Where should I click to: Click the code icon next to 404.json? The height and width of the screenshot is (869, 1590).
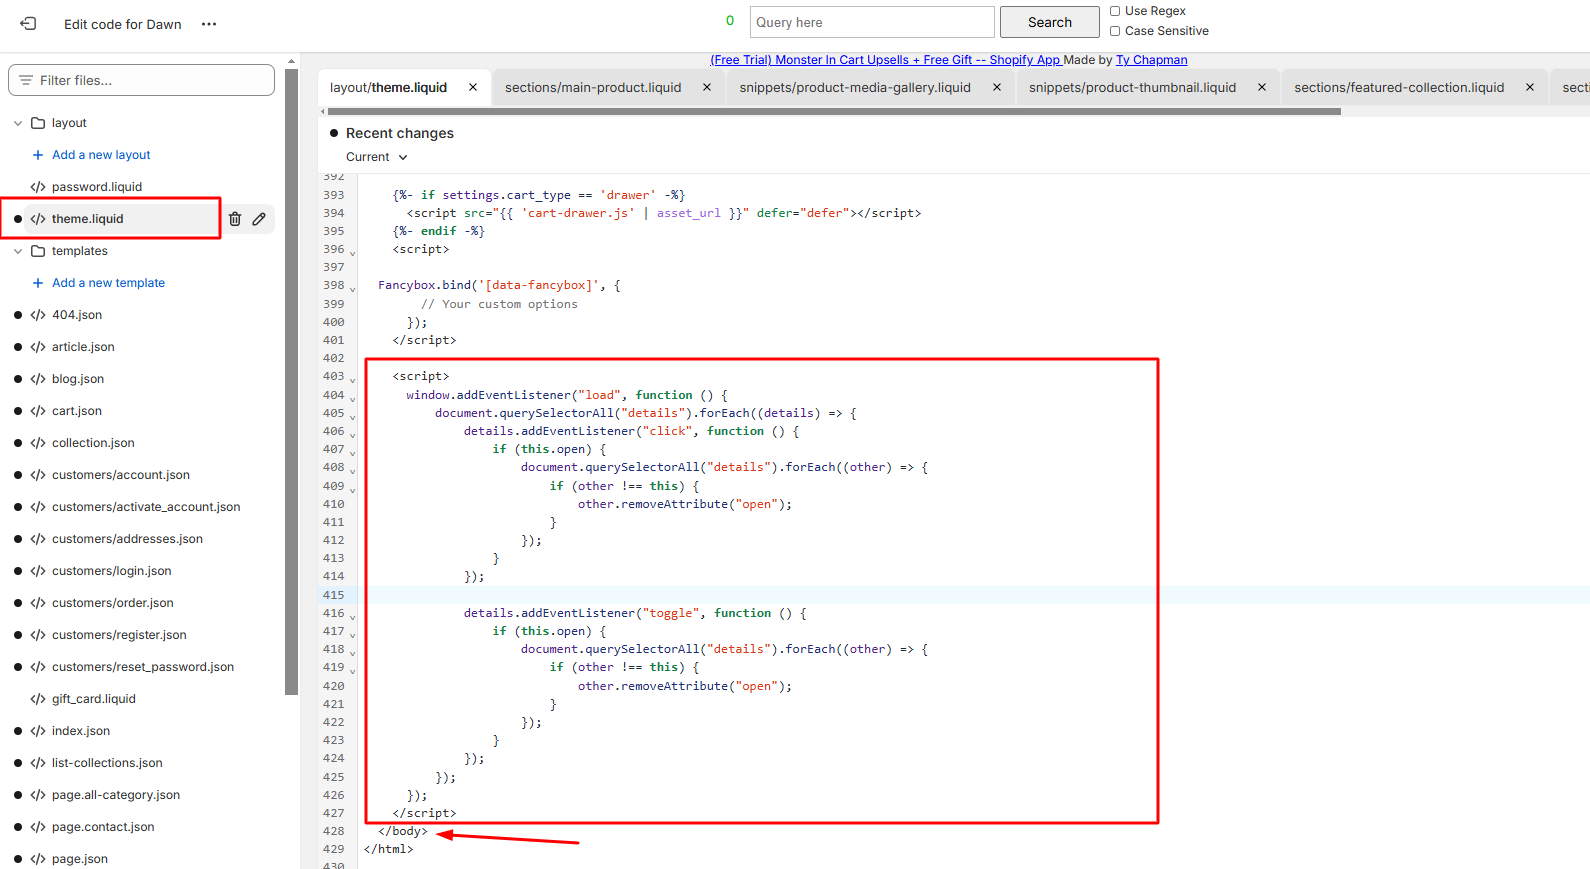pos(38,315)
